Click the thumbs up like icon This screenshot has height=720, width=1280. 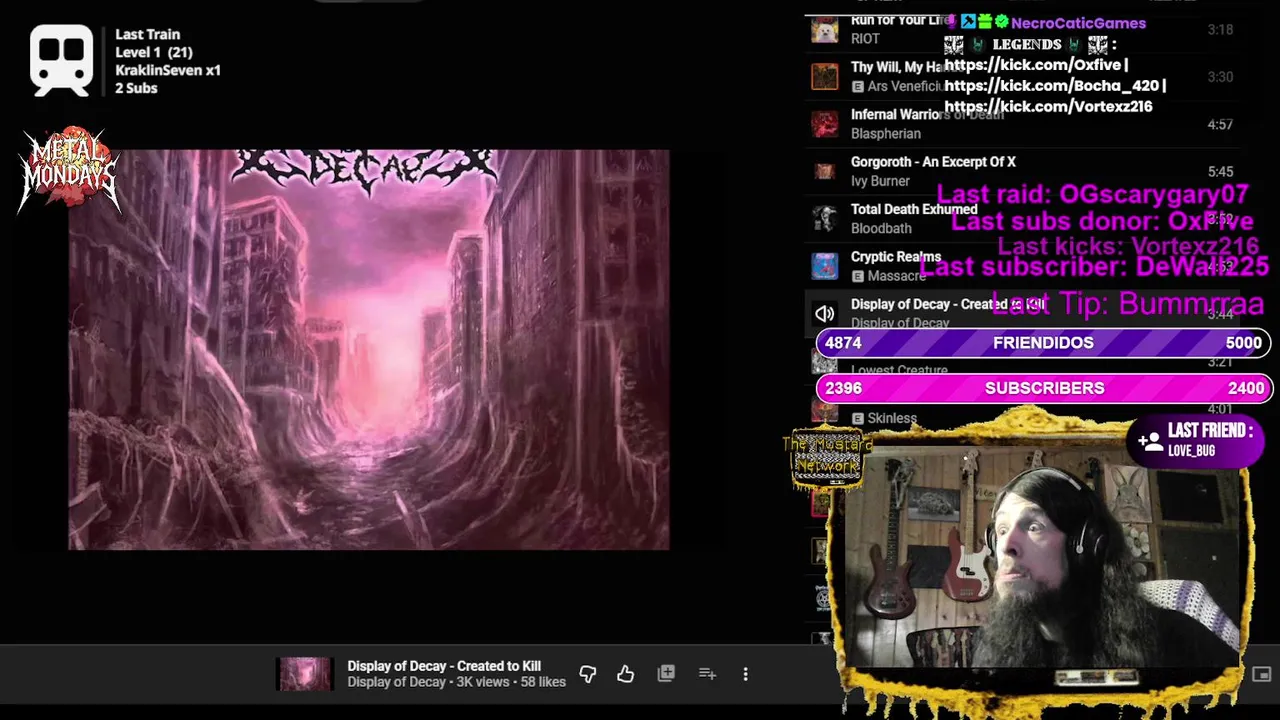click(x=626, y=675)
